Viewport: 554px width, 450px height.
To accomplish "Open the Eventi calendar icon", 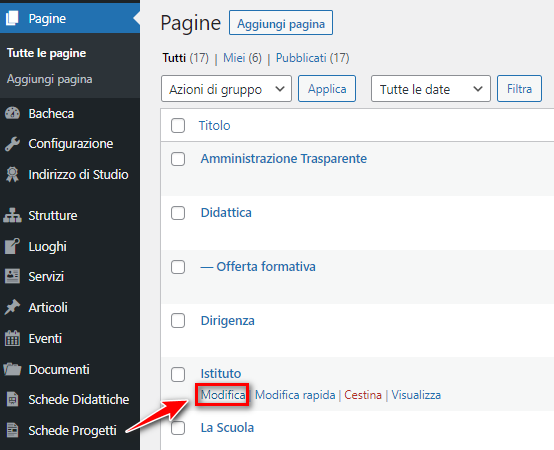I will pos(12,338).
